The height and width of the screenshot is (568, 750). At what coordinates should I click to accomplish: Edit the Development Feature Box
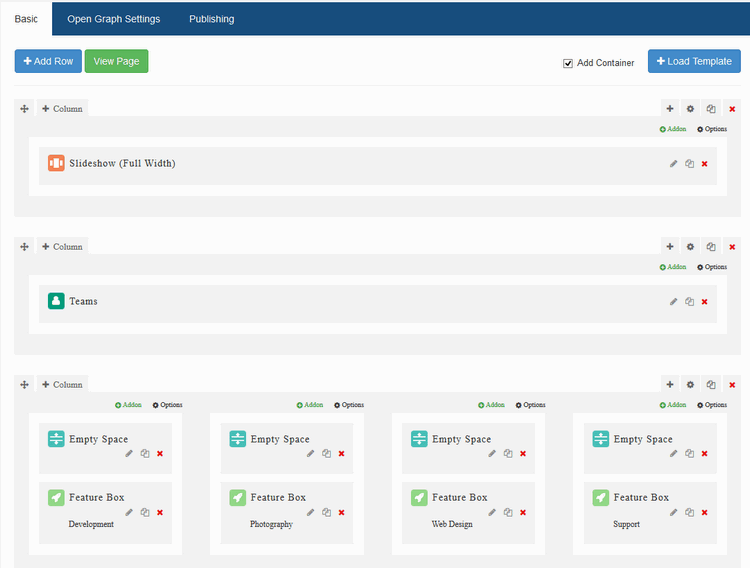click(x=129, y=512)
